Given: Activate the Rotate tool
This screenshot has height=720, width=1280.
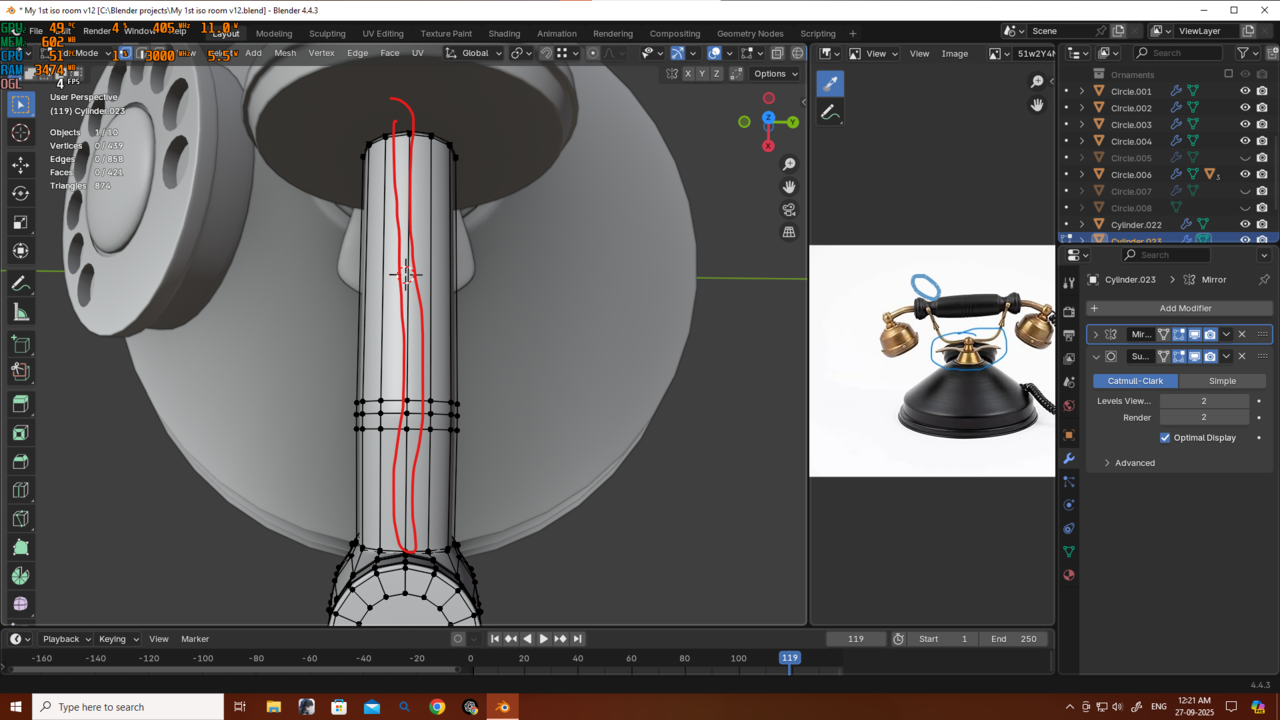Looking at the screenshot, I should pyautogui.click(x=20, y=194).
